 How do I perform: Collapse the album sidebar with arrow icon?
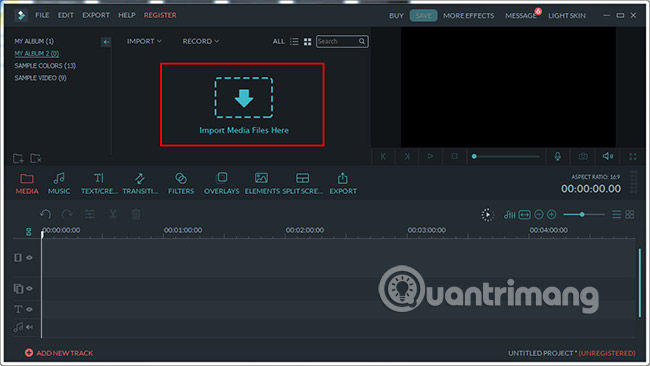106,42
